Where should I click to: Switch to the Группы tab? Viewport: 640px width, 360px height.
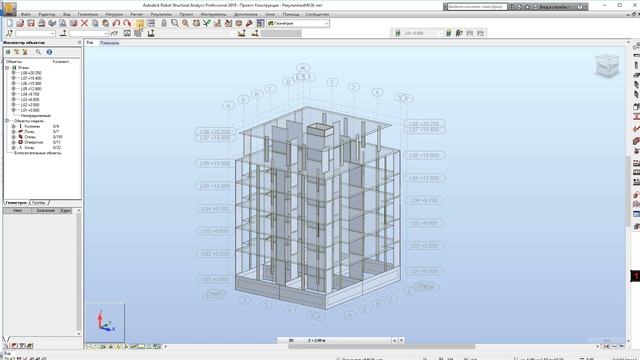[x=39, y=202]
